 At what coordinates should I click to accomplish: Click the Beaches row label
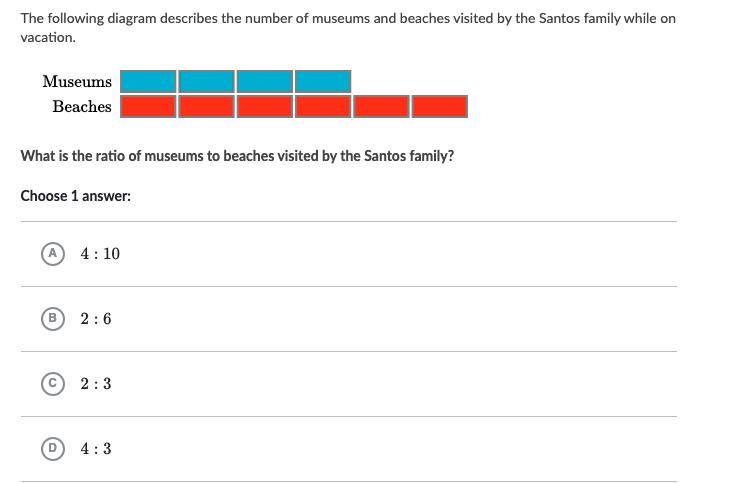tap(82, 106)
